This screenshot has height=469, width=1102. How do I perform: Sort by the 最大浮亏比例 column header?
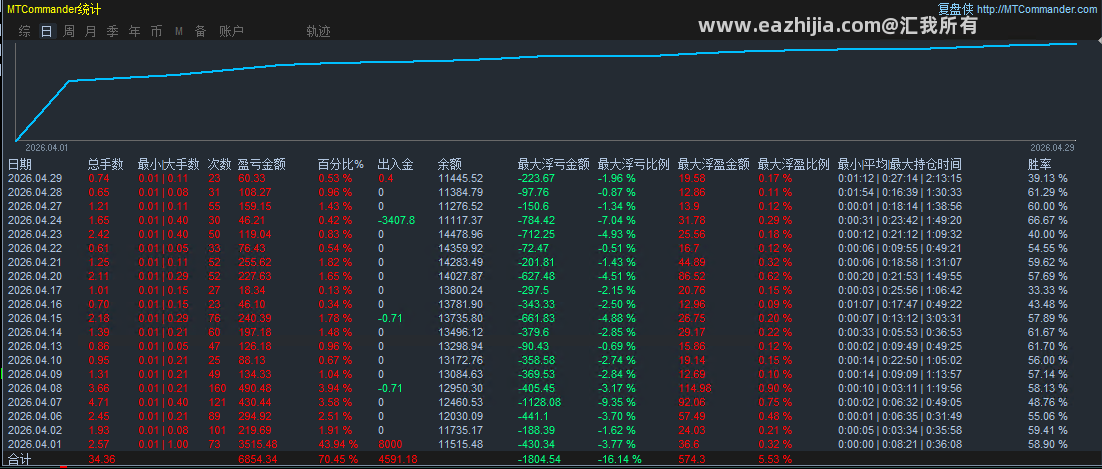click(x=633, y=165)
